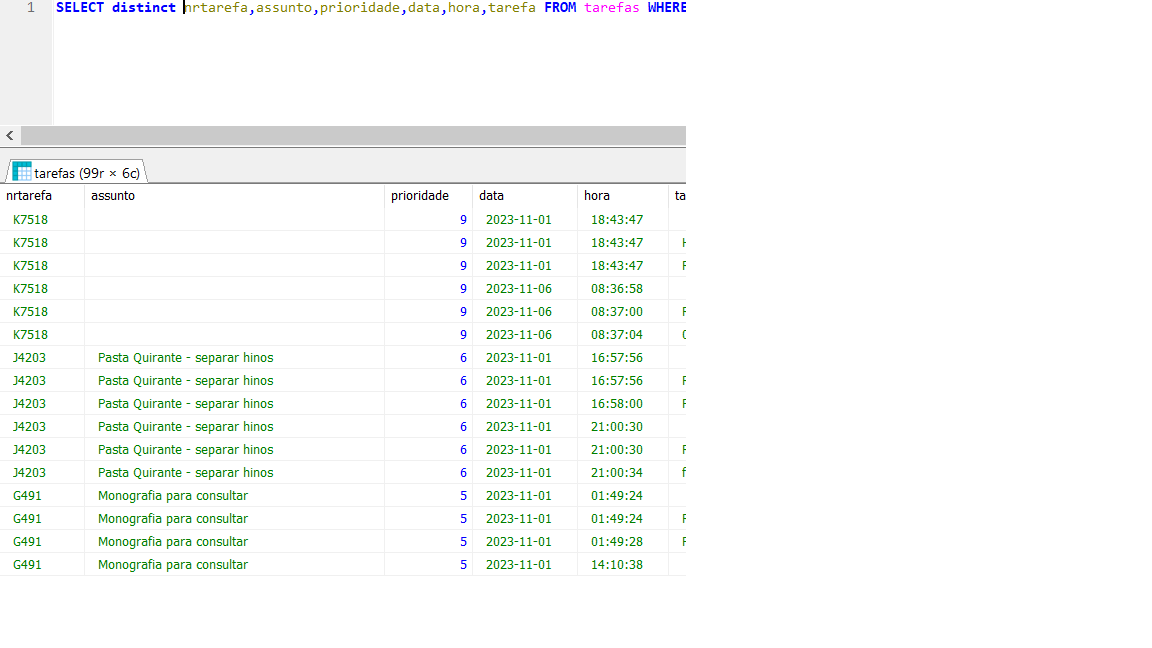Image resolution: width=1152 pixels, height=648 pixels.
Task: Select the hora cell showing 08:36:58
Action: click(x=616, y=289)
